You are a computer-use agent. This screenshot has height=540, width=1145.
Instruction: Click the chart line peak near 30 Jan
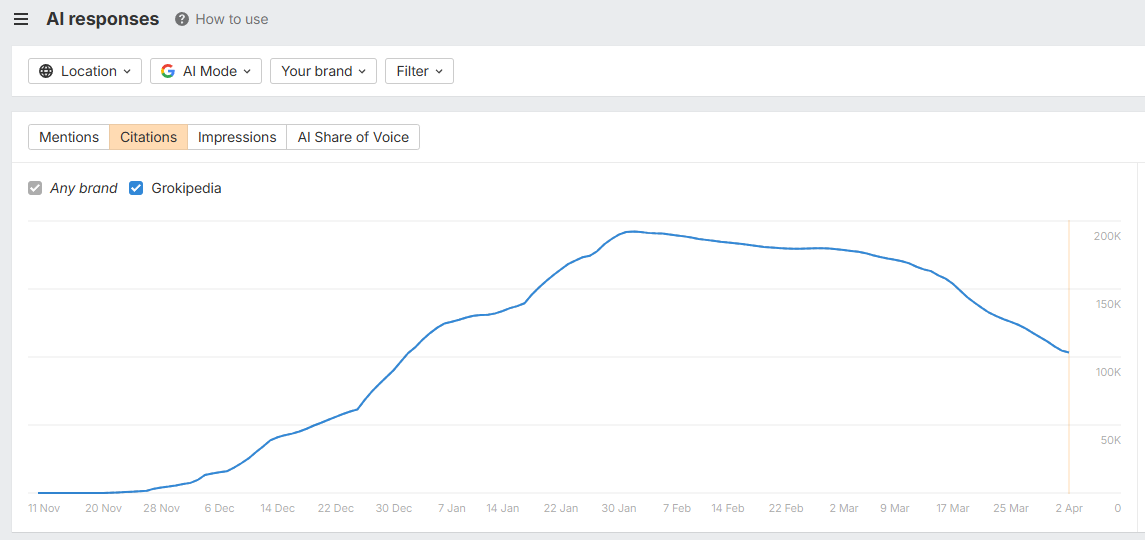(632, 231)
